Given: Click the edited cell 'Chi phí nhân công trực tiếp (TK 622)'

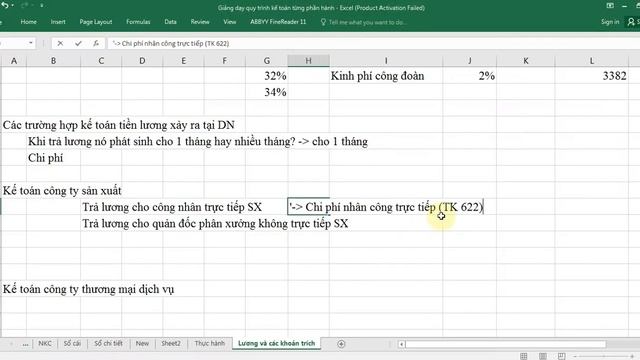Looking at the screenshot, I should [x=386, y=207].
